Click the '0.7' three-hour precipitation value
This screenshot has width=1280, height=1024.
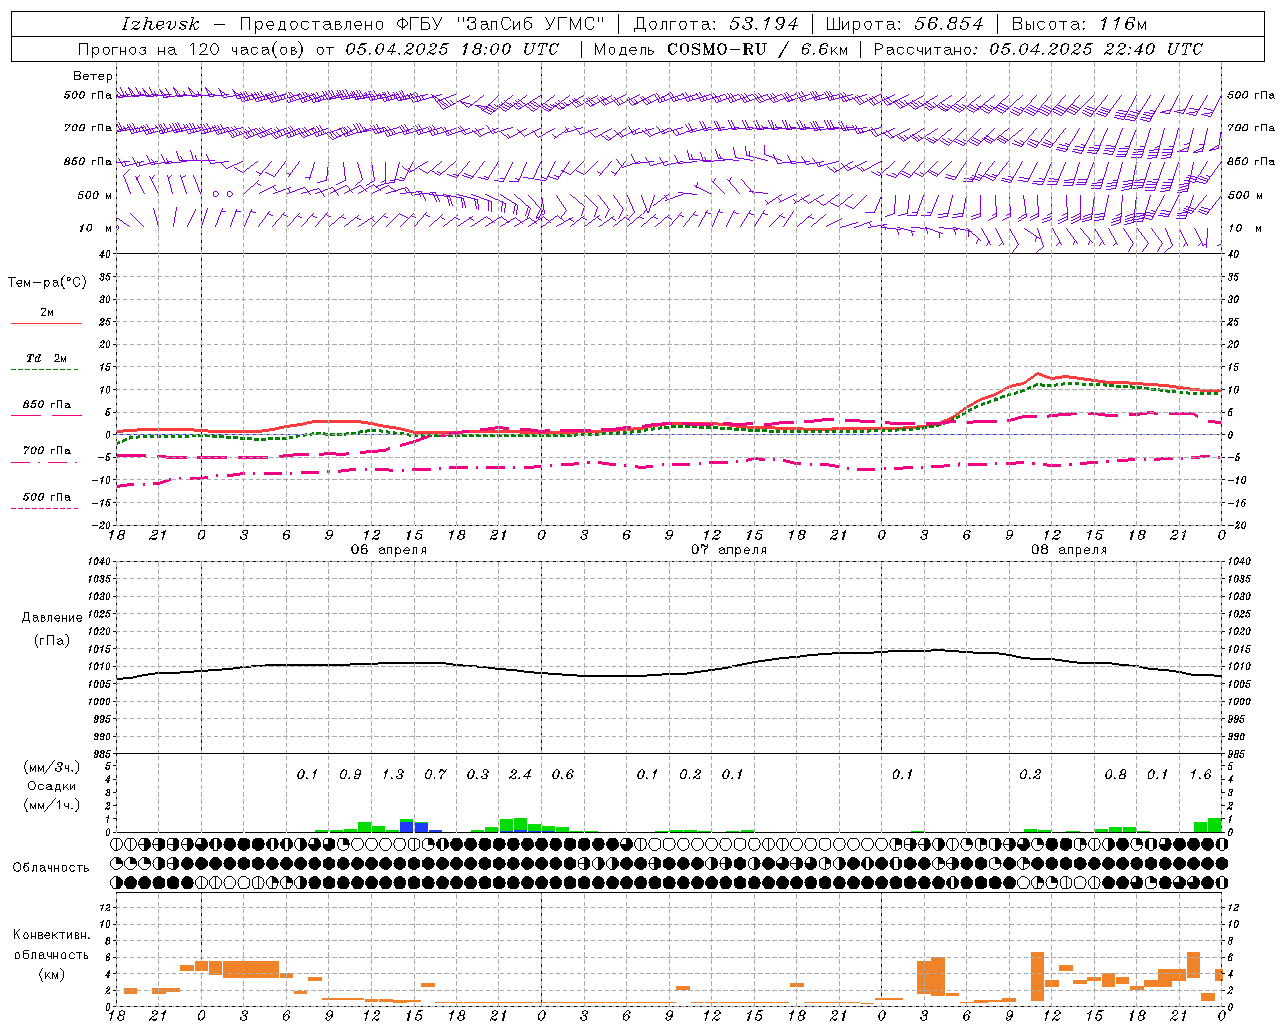pyautogui.click(x=435, y=775)
